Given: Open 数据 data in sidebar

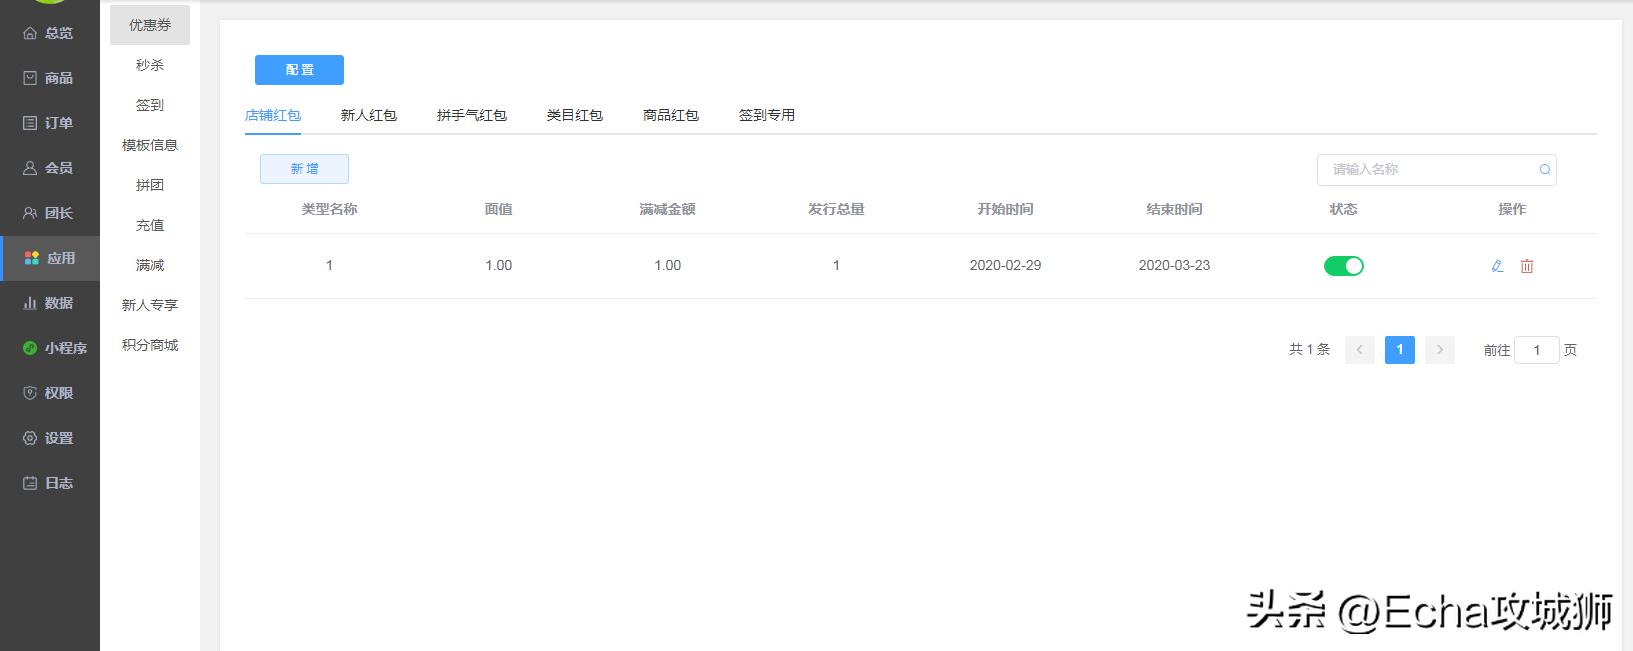Looking at the screenshot, I should click(x=49, y=303).
